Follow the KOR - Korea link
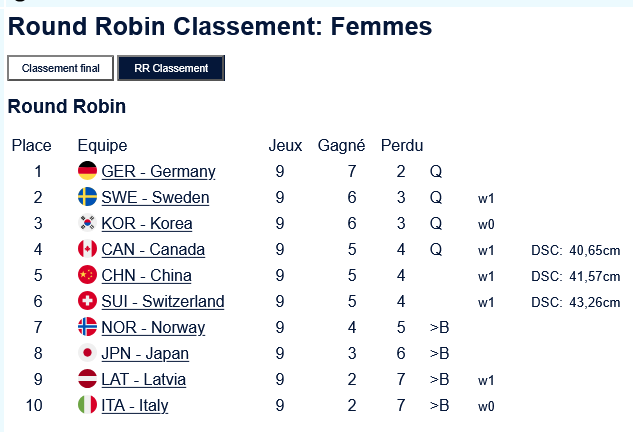The width and height of the screenshot is (633, 432). (x=147, y=224)
